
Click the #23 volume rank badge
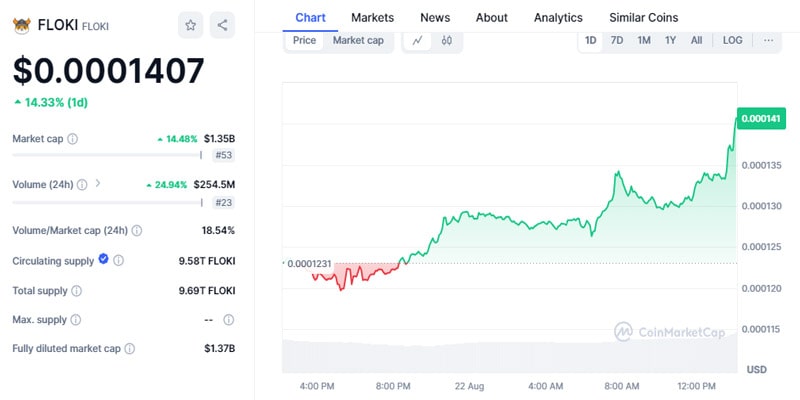(x=224, y=203)
